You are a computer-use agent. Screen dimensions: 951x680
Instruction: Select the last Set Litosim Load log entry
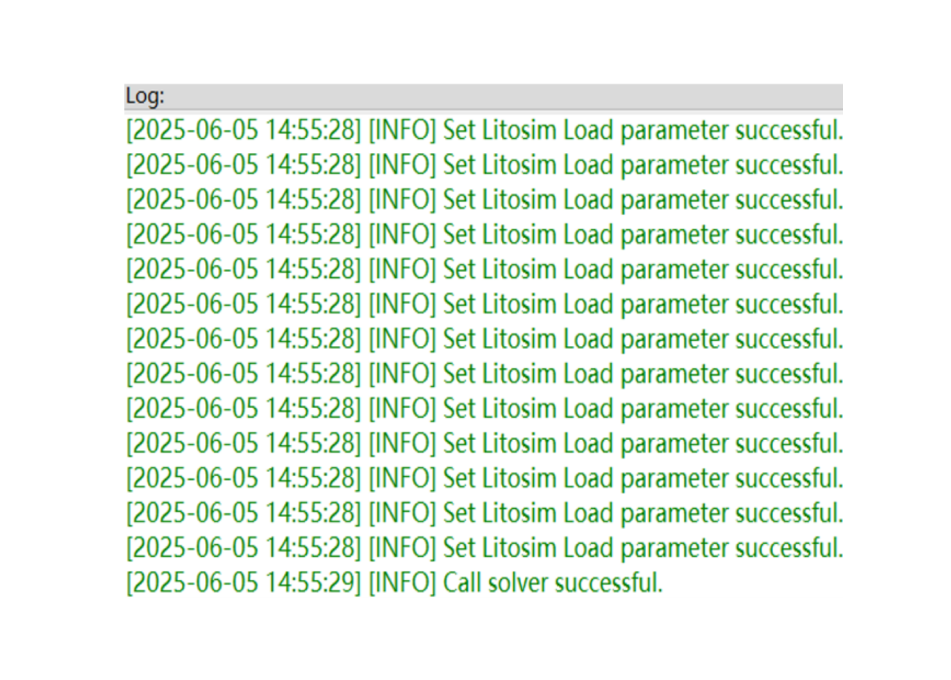(x=485, y=548)
